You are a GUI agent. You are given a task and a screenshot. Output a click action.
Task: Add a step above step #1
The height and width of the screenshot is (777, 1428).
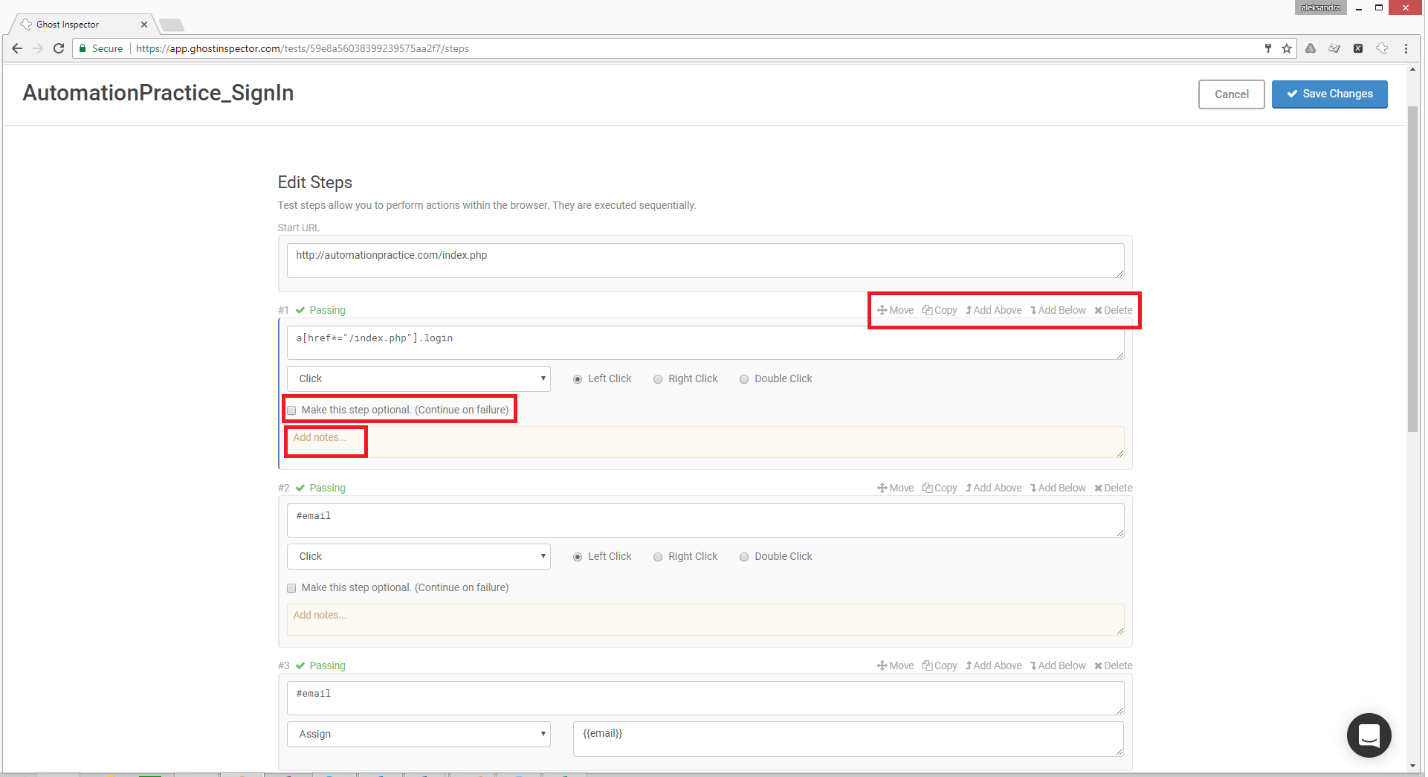(993, 310)
